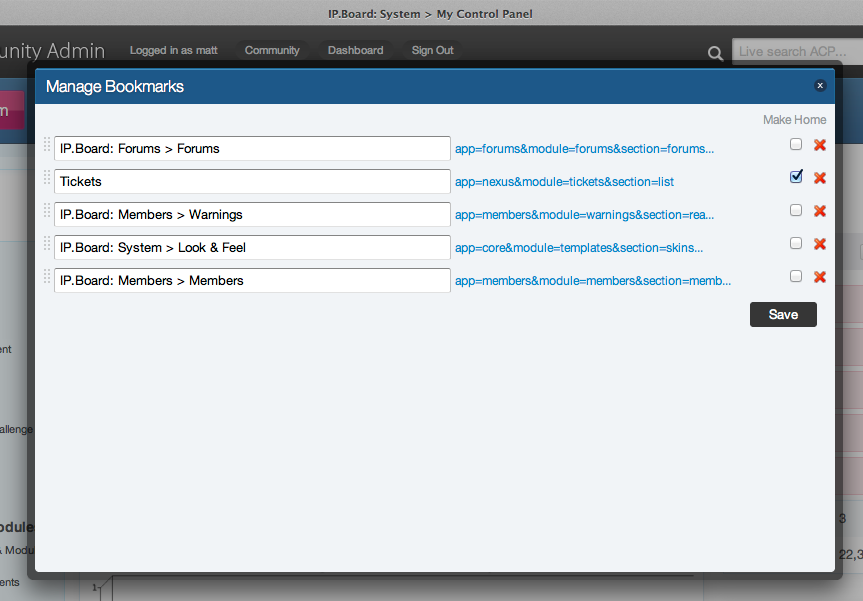
Task: Delete the Members > Warnings bookmark
Action: click(820, 211)
